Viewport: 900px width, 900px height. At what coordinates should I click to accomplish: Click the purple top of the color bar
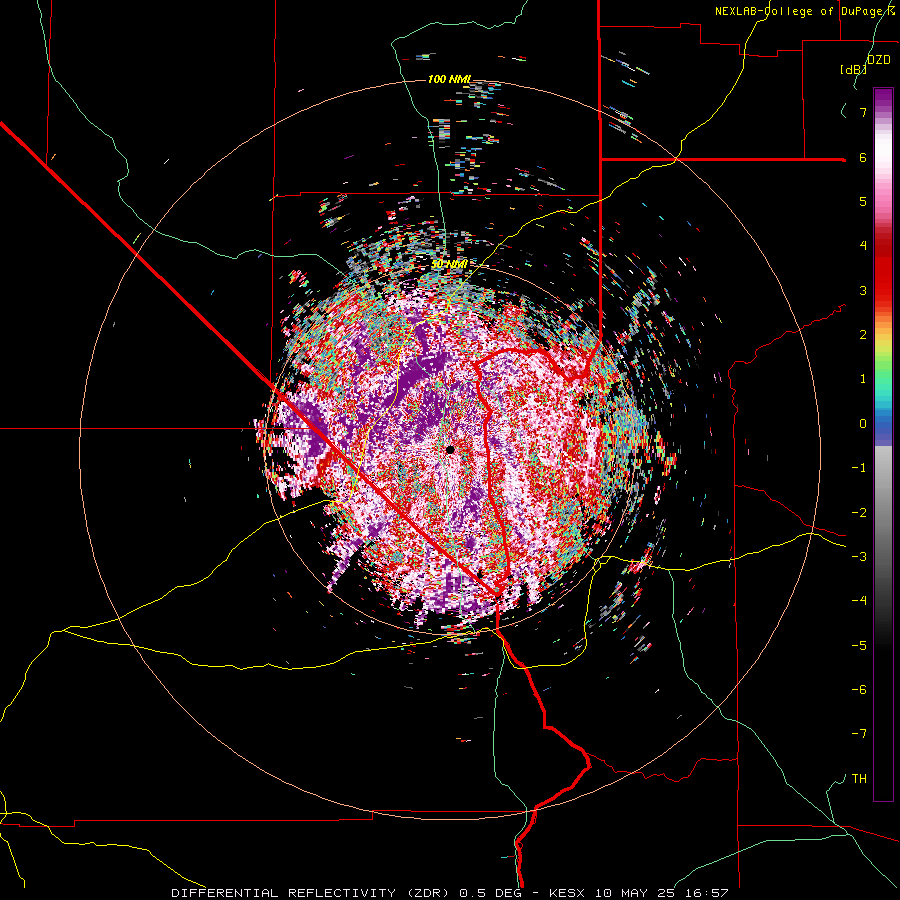[883, 98]
